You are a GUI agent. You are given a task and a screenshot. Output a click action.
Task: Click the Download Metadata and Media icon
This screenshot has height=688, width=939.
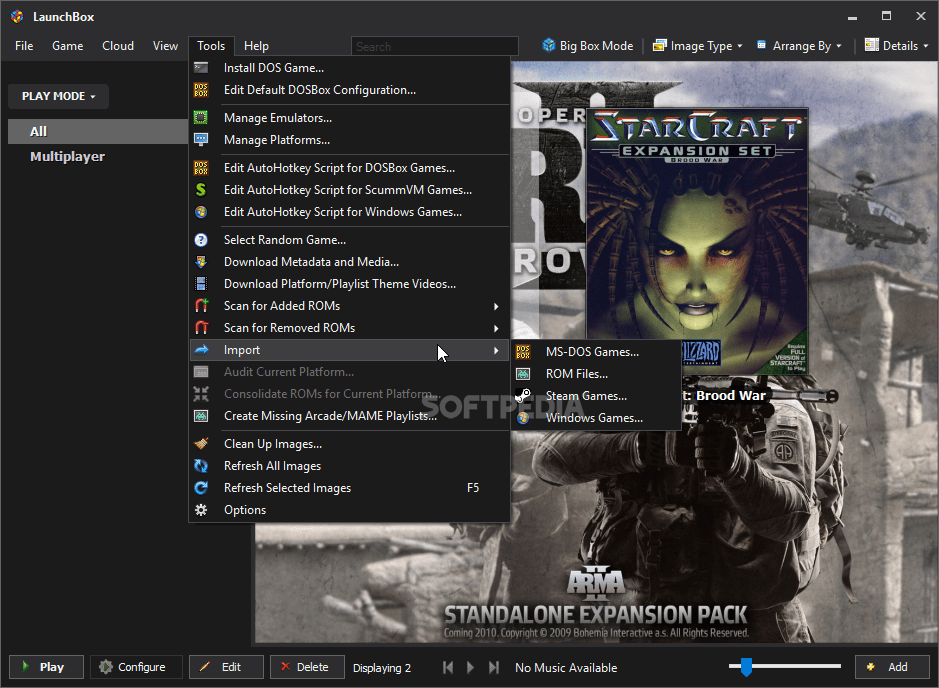[x=201, y=262]
